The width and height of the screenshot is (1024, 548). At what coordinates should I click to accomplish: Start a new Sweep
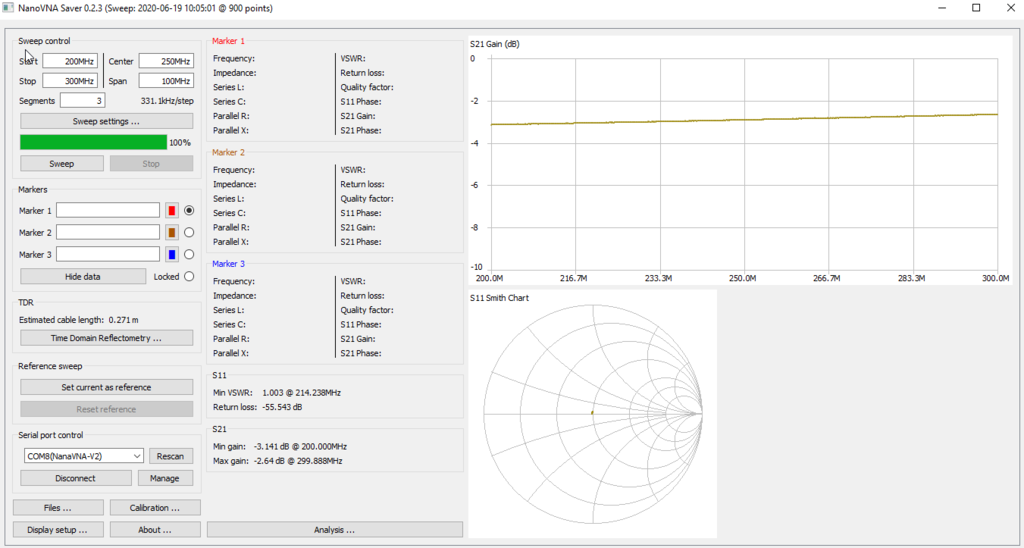pos(62,163)
